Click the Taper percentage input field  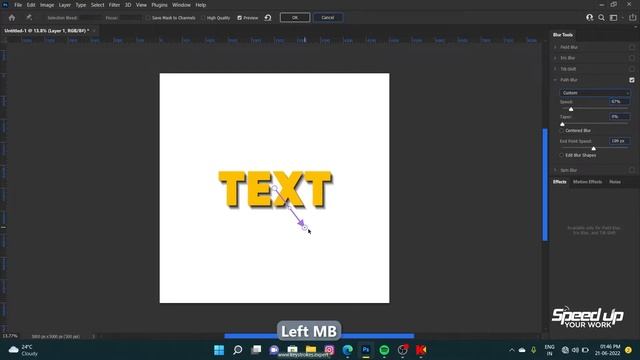click(x=620, y=117)
